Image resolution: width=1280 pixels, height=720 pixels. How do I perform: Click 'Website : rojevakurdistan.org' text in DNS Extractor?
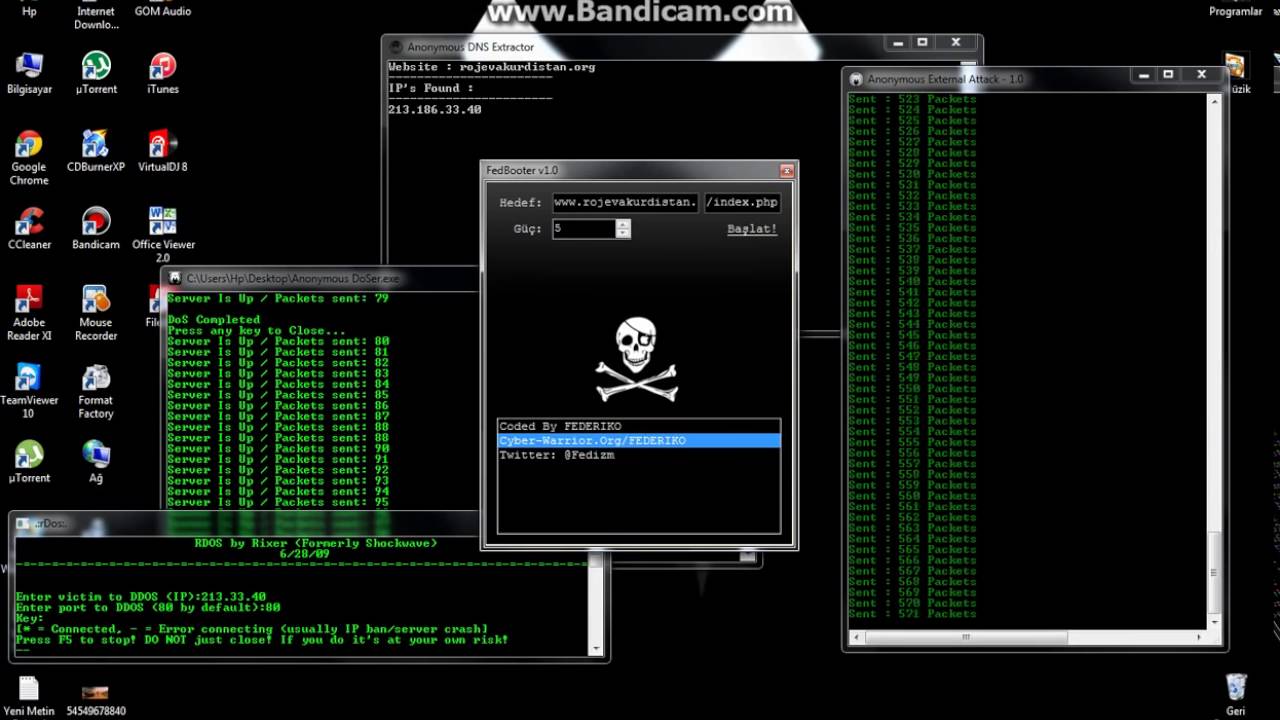click(x=492, y=67)
